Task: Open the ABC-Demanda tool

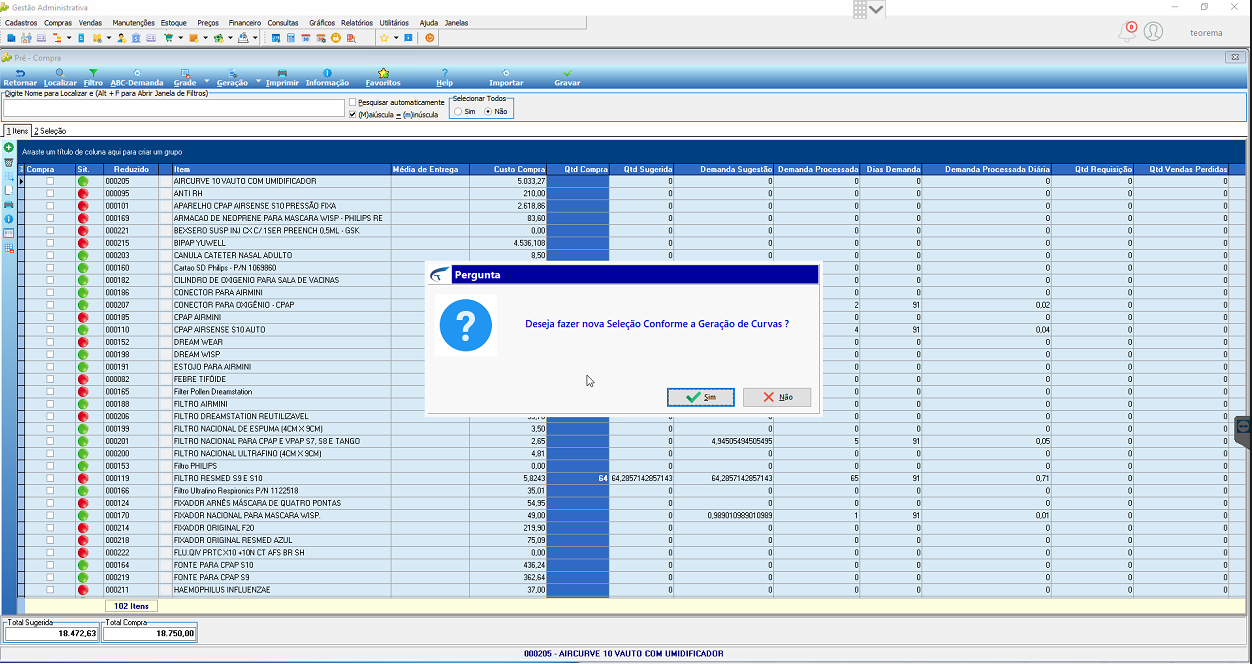Action: pyautogui.click(x=136, y=73)
